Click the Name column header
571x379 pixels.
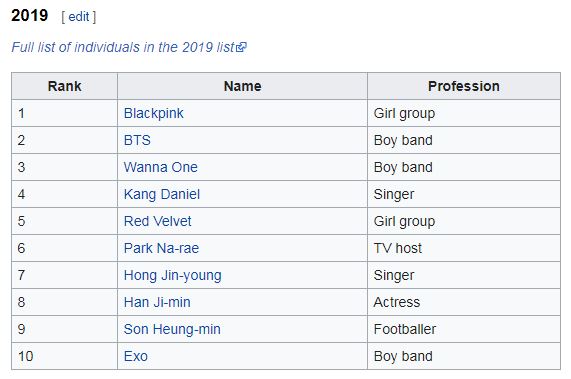click(x=243, y=86)
